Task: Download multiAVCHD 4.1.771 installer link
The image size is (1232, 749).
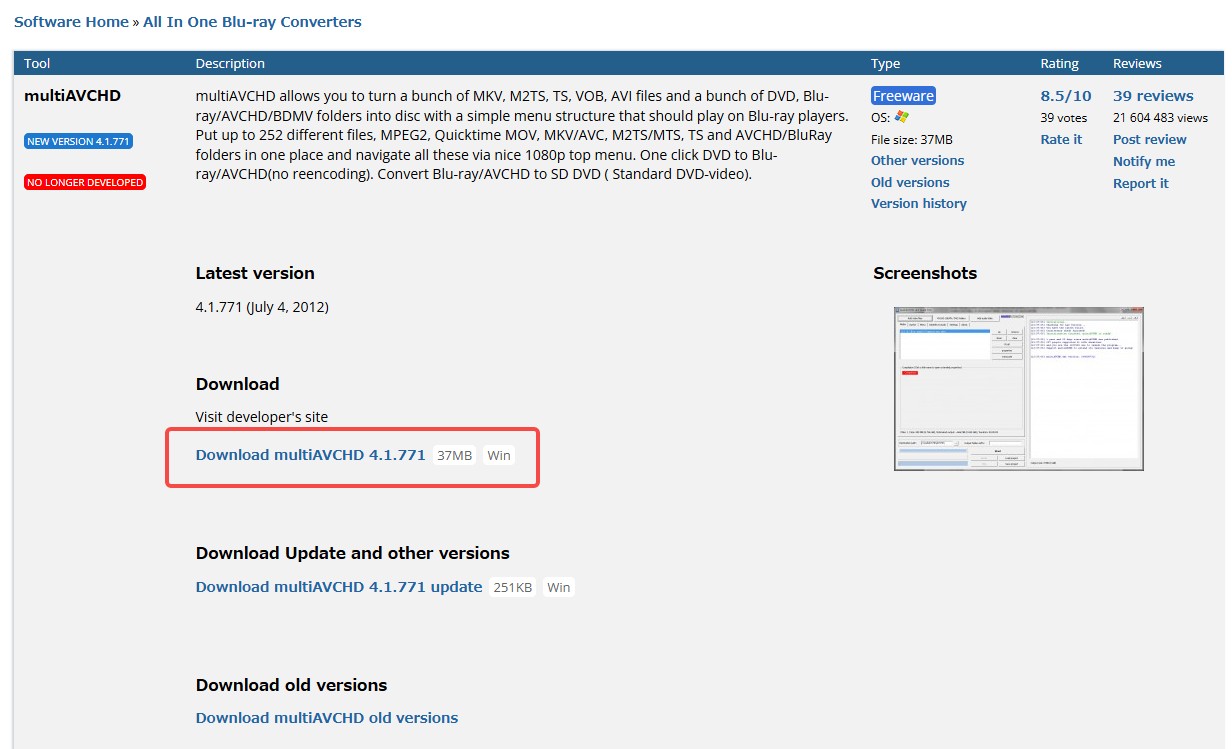Action: coord(311,455)
